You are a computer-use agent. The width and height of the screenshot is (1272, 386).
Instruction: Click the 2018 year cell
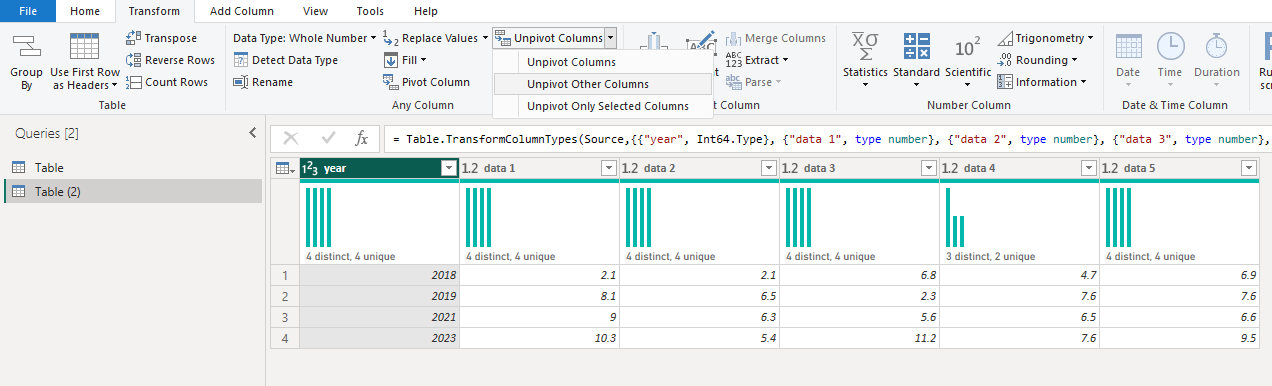(x=379, y=274)
